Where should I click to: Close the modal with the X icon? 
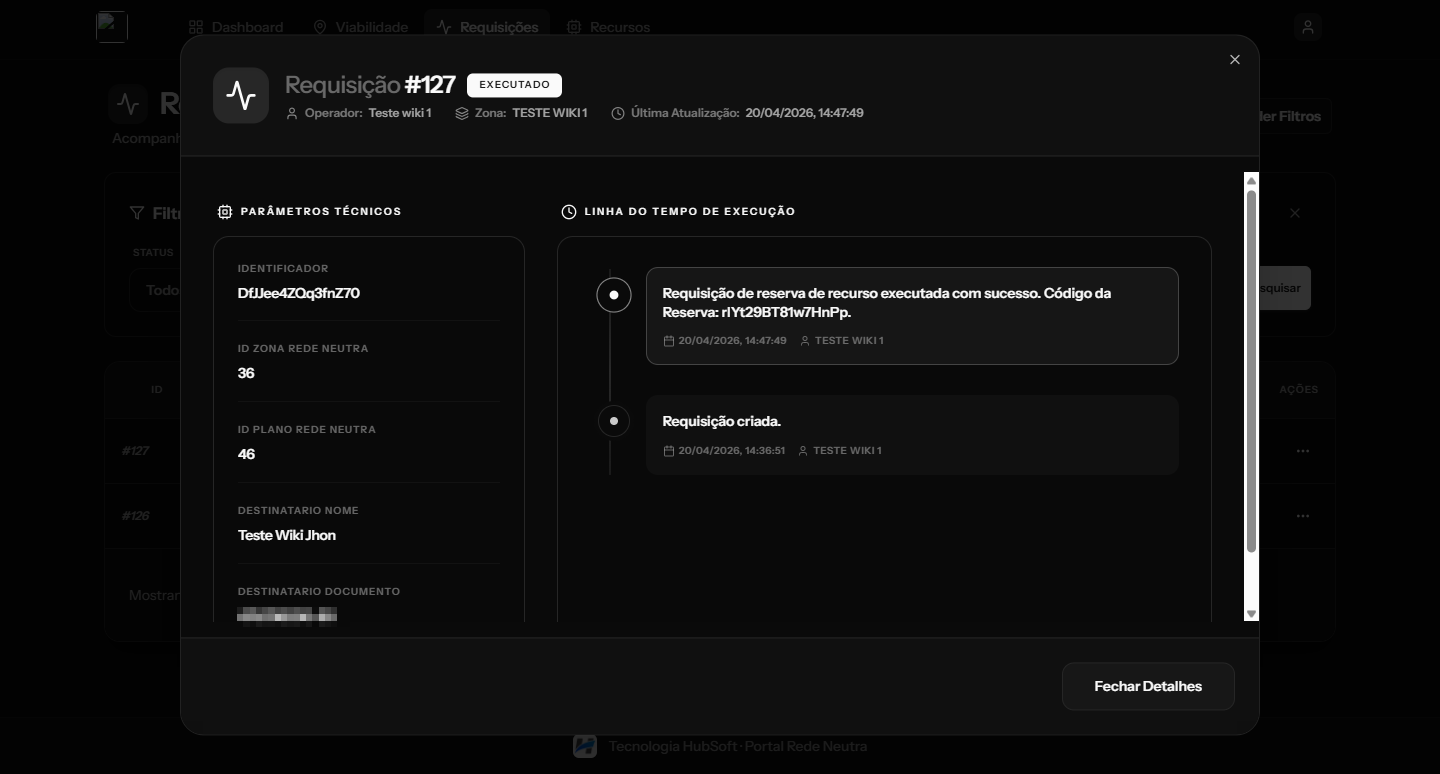(1235, 60)
